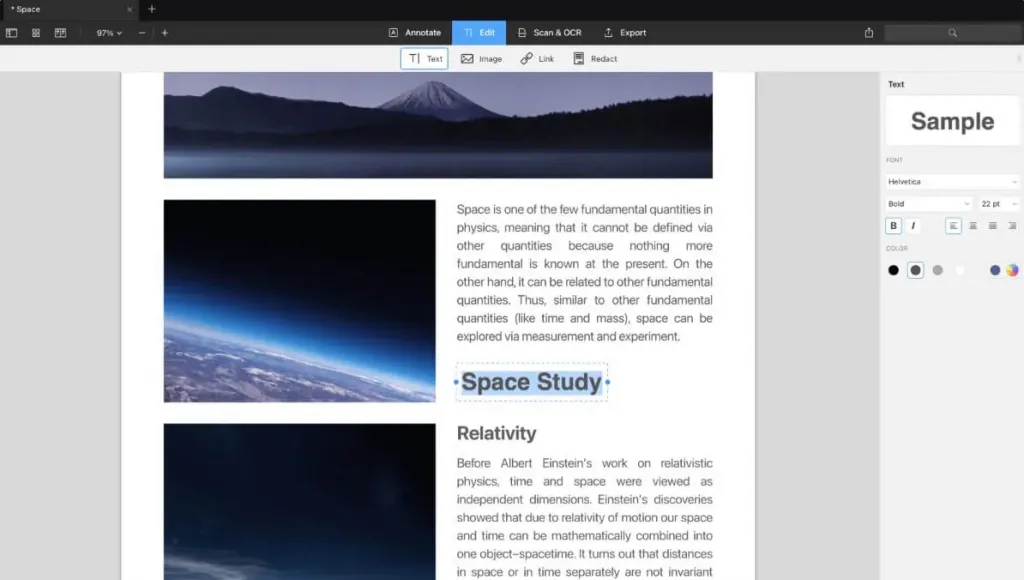Open the Export tab

point(625,33)
